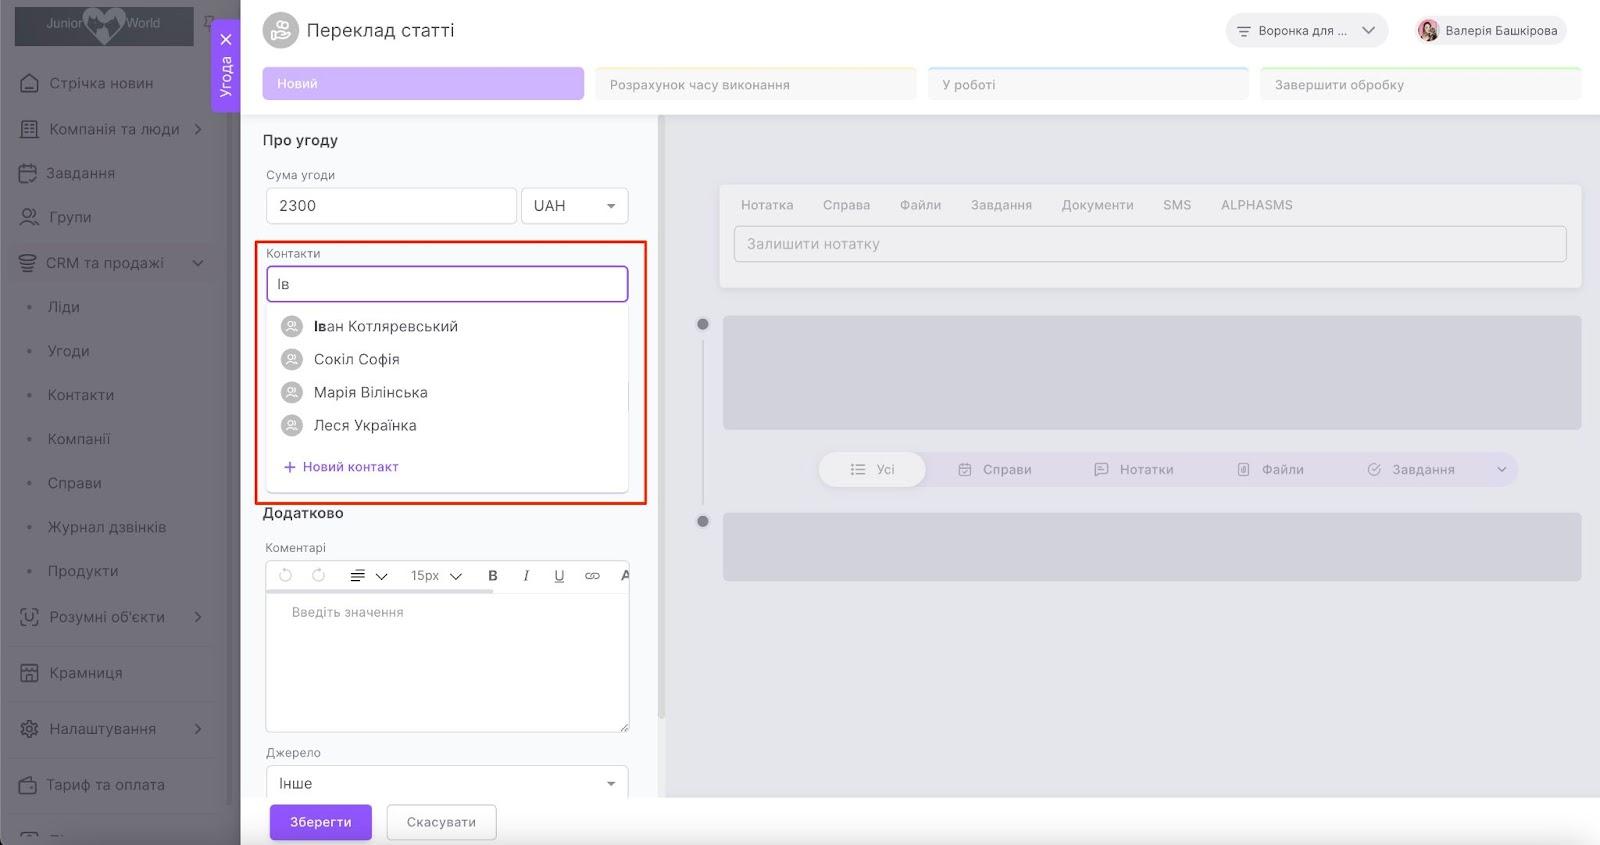Viewport: 1600px width, 845px height.
Task: Click the Bold icon in comment editor
Action: (x=492, y=575)
